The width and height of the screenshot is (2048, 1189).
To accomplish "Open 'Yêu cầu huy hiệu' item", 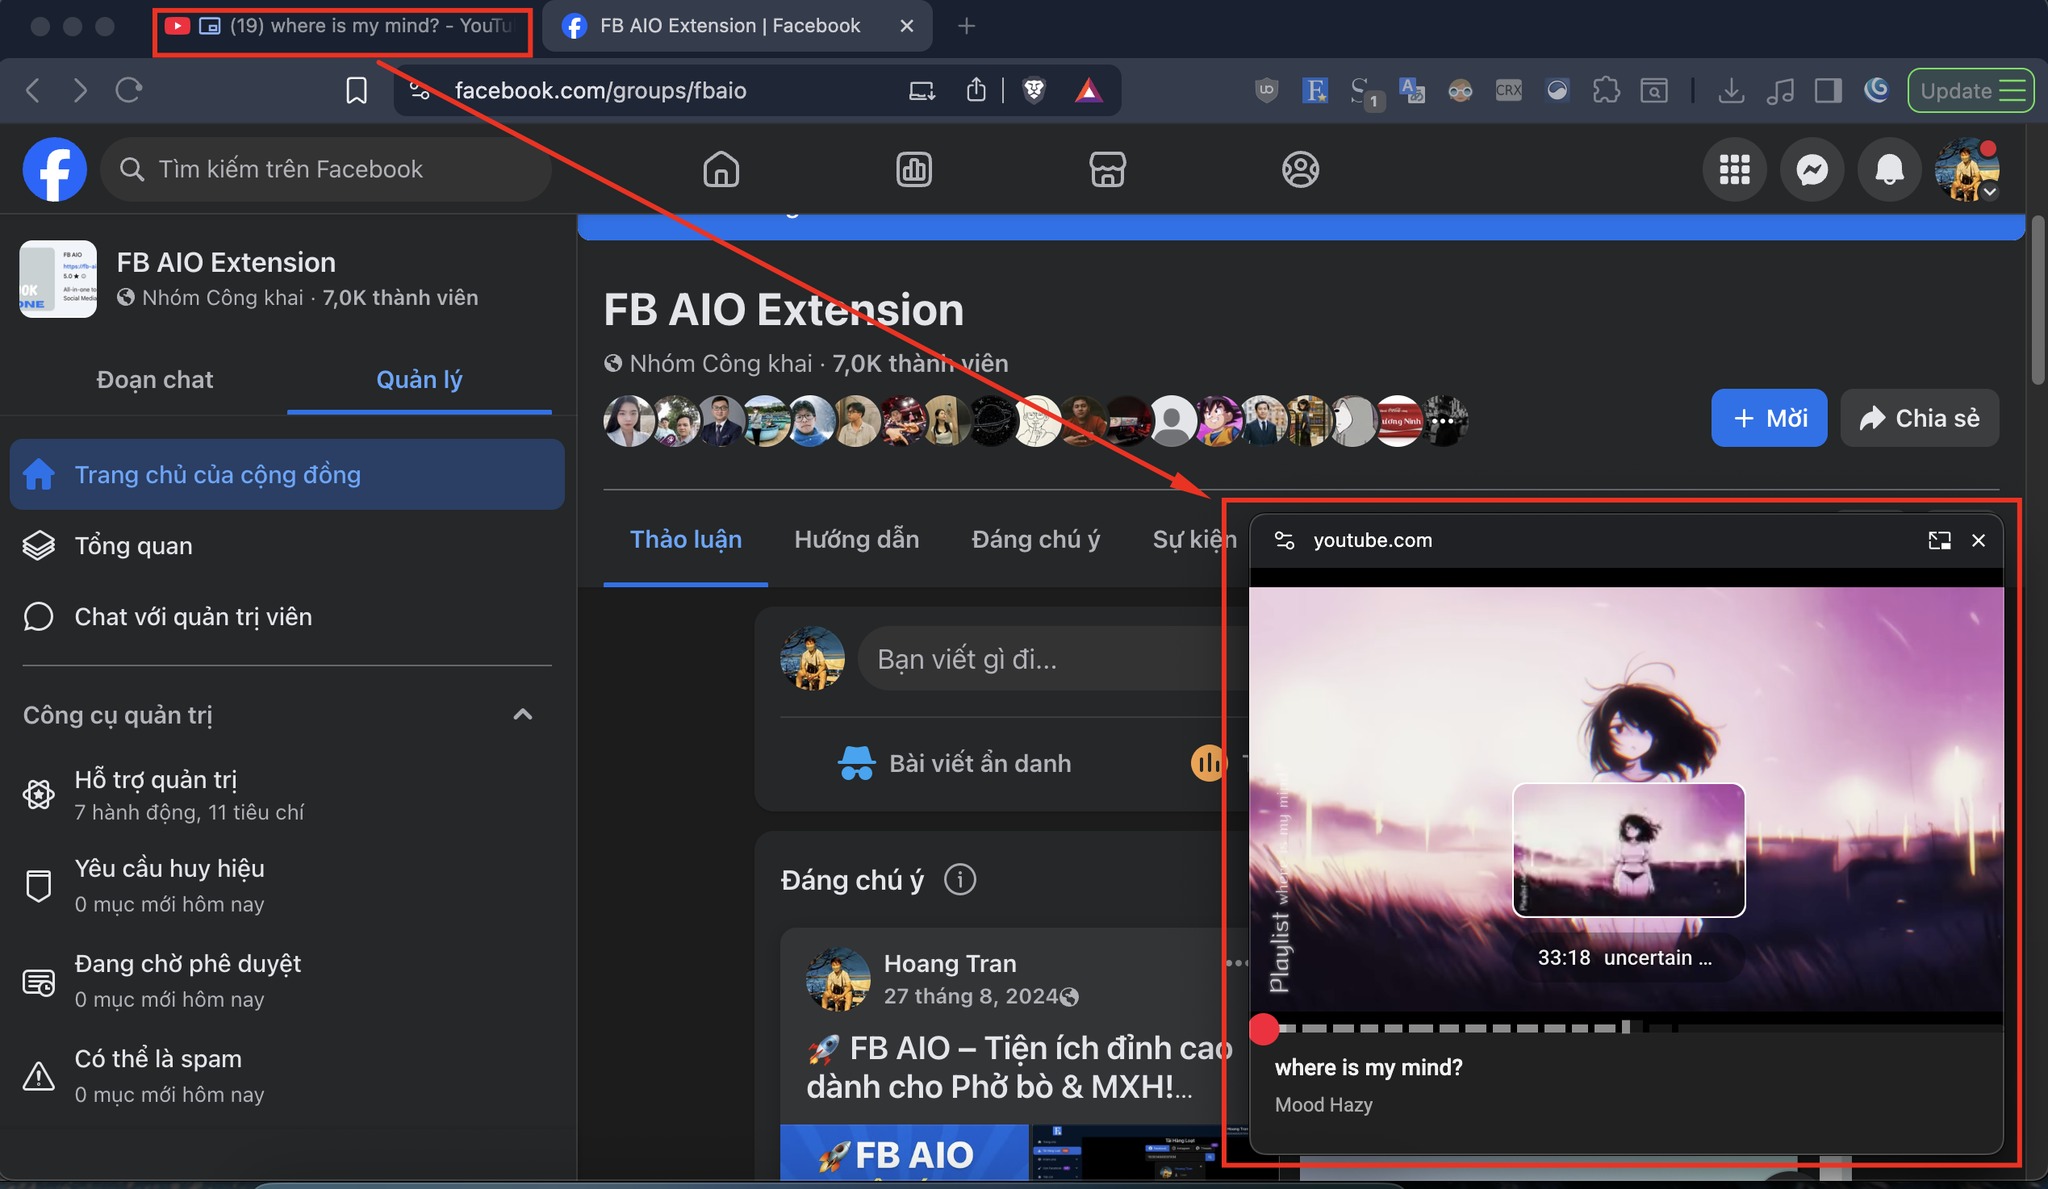I will pyautogui.click(x=287, y=885).
